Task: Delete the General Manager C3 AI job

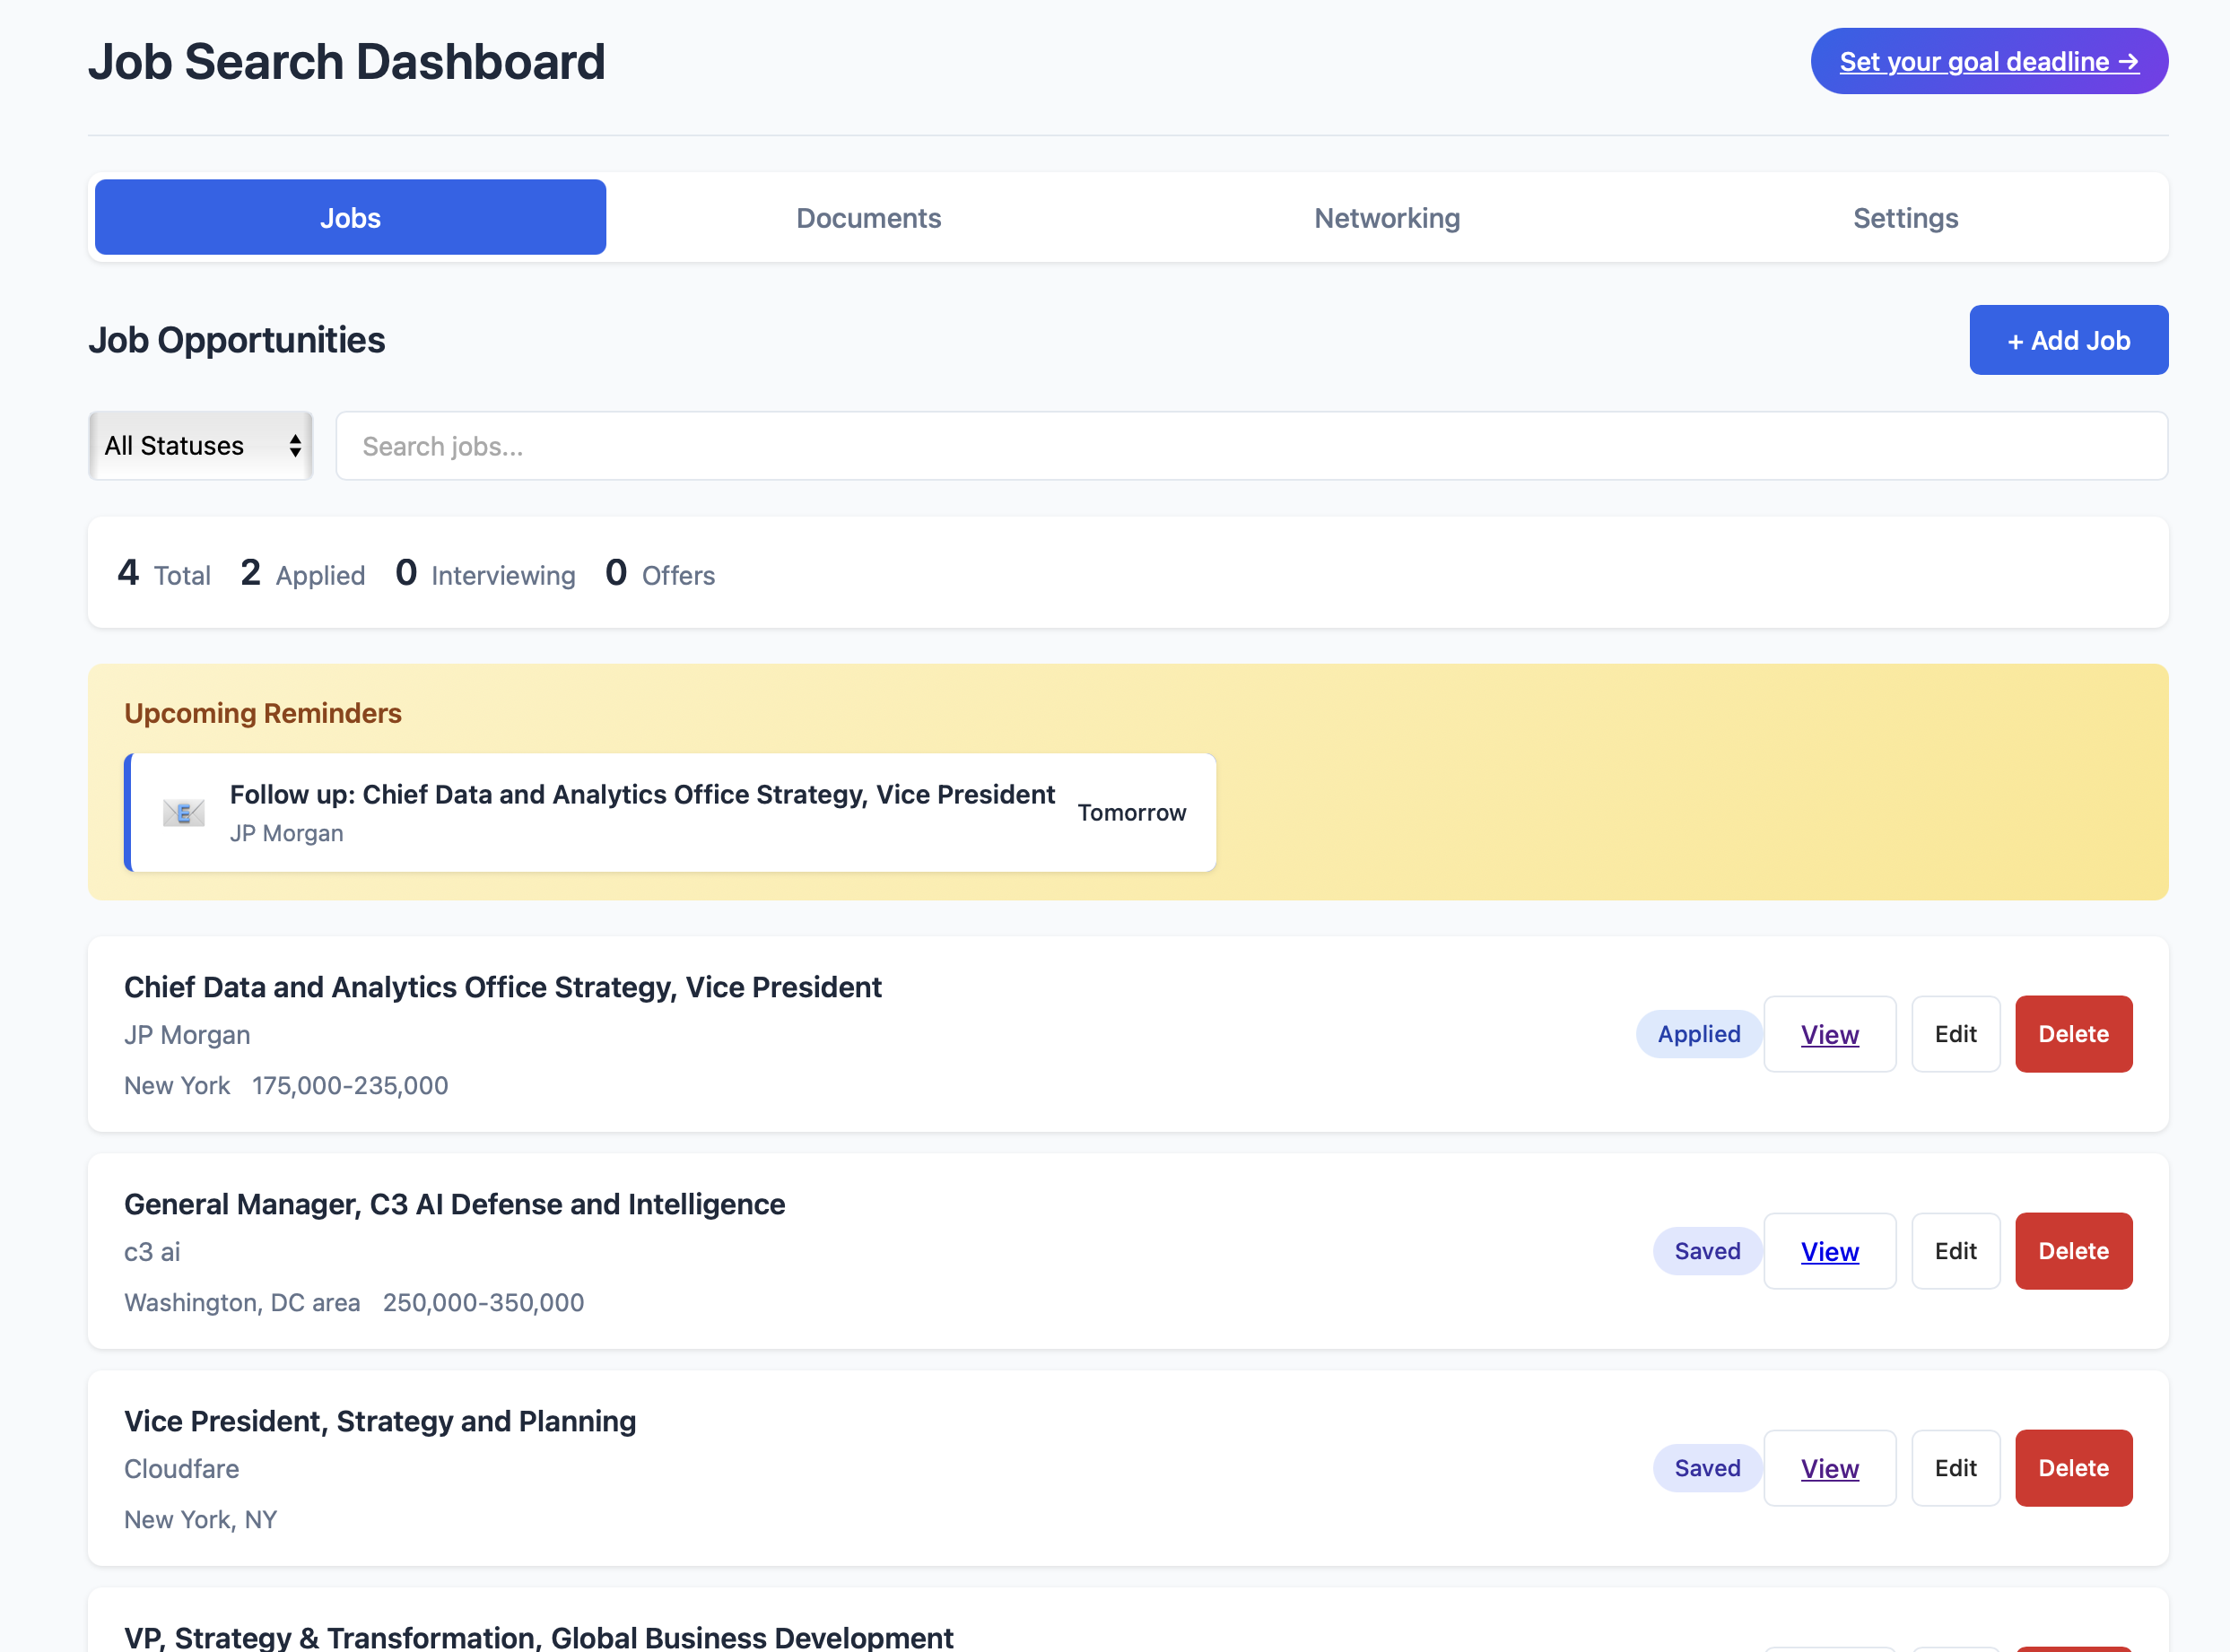Action: (x=2073, y=1250)
